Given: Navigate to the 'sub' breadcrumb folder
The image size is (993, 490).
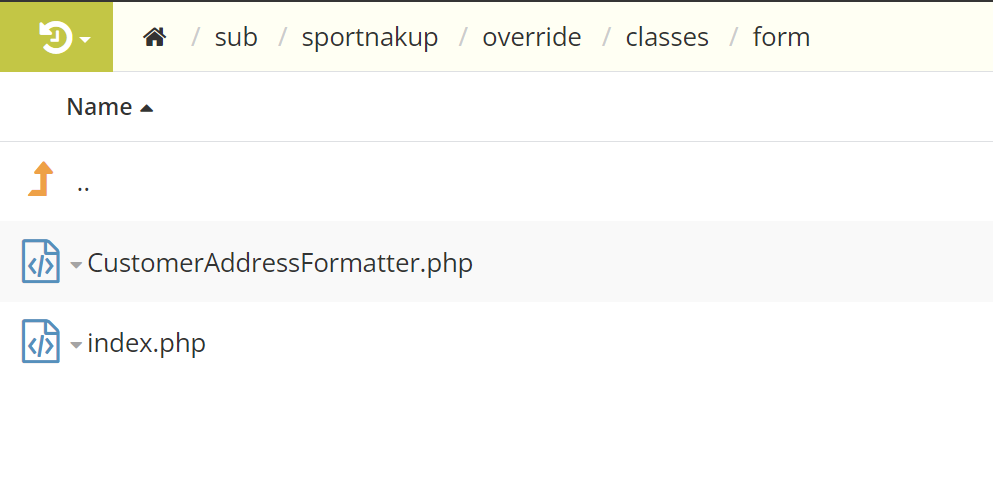Looking at the screenshot, I should point(236,38).
